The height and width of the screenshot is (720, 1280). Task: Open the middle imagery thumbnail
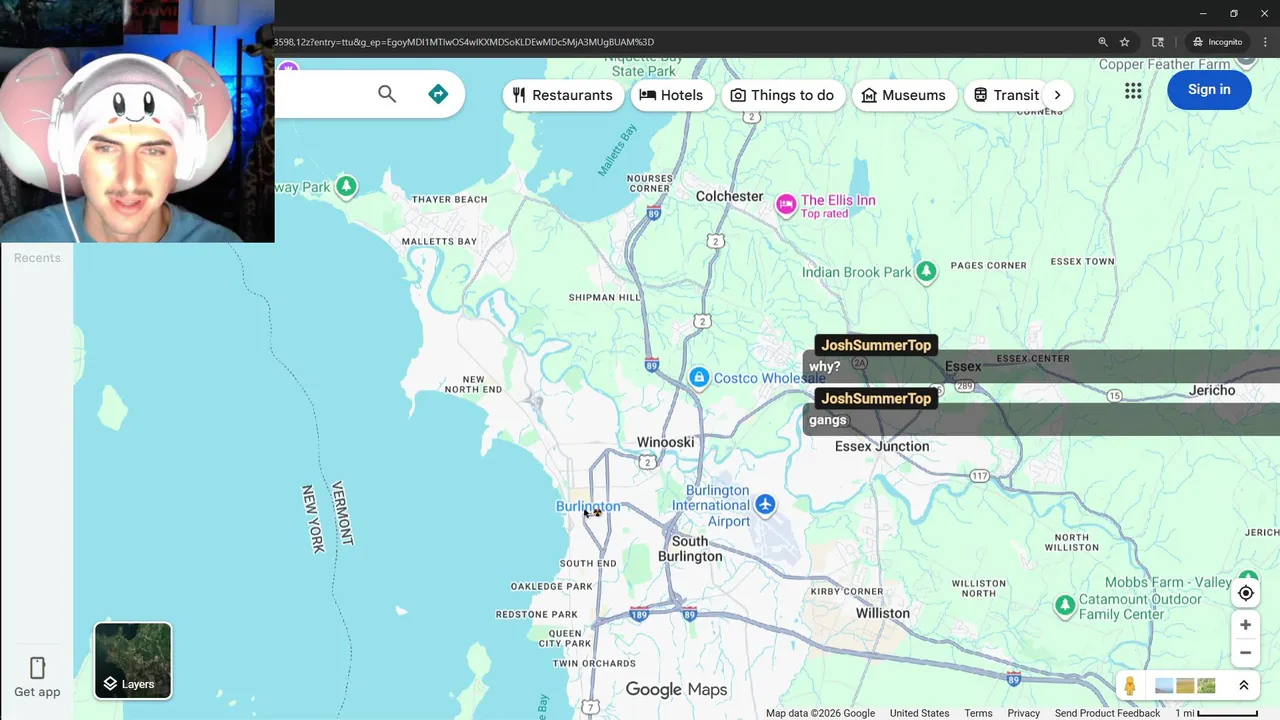tap(1185, 686)
